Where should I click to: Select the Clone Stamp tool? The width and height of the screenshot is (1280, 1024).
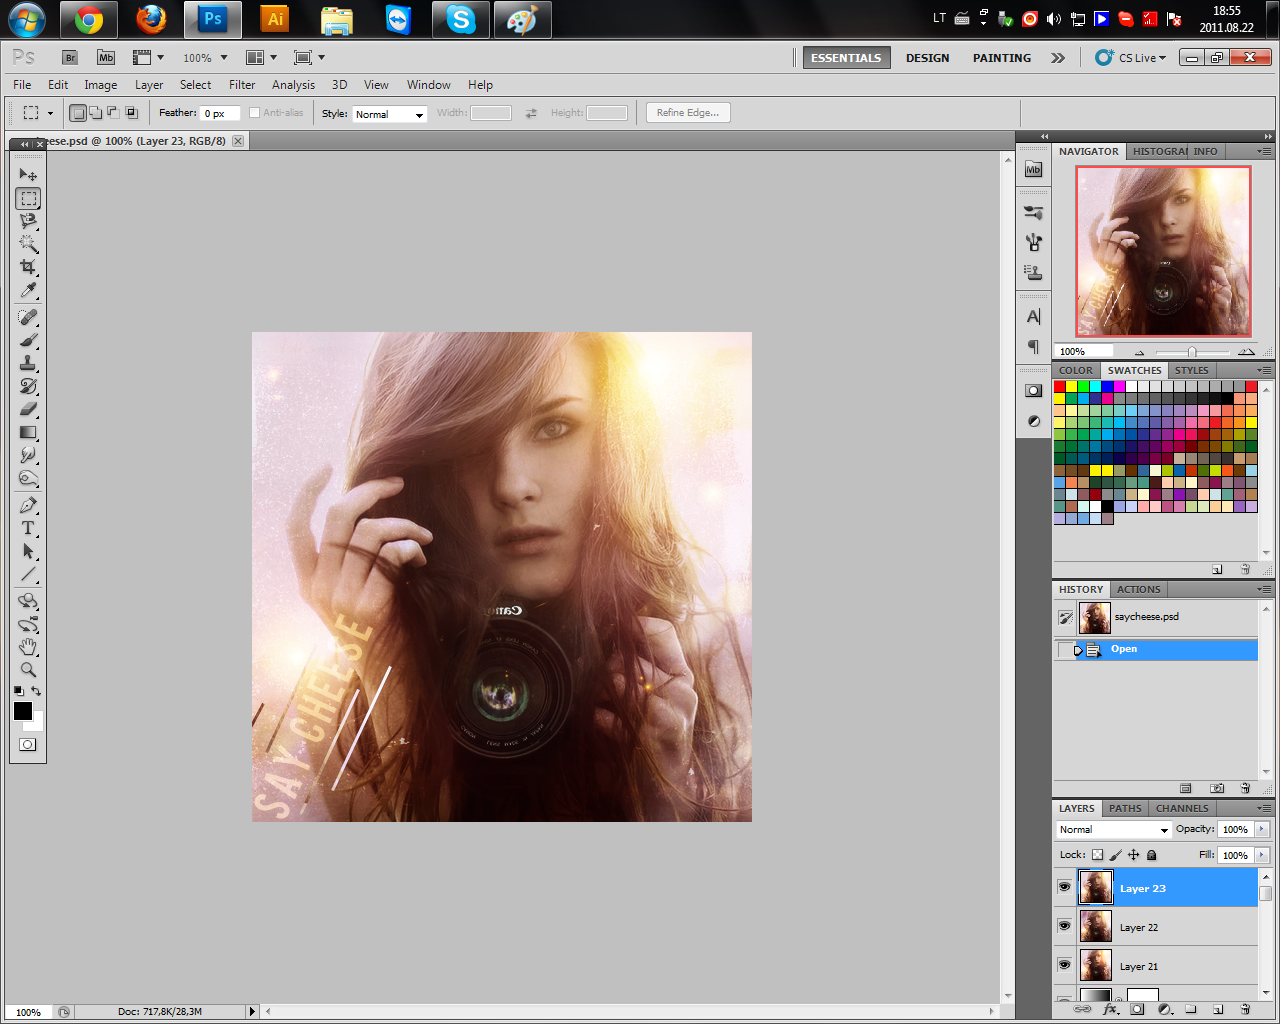point(28,363)
